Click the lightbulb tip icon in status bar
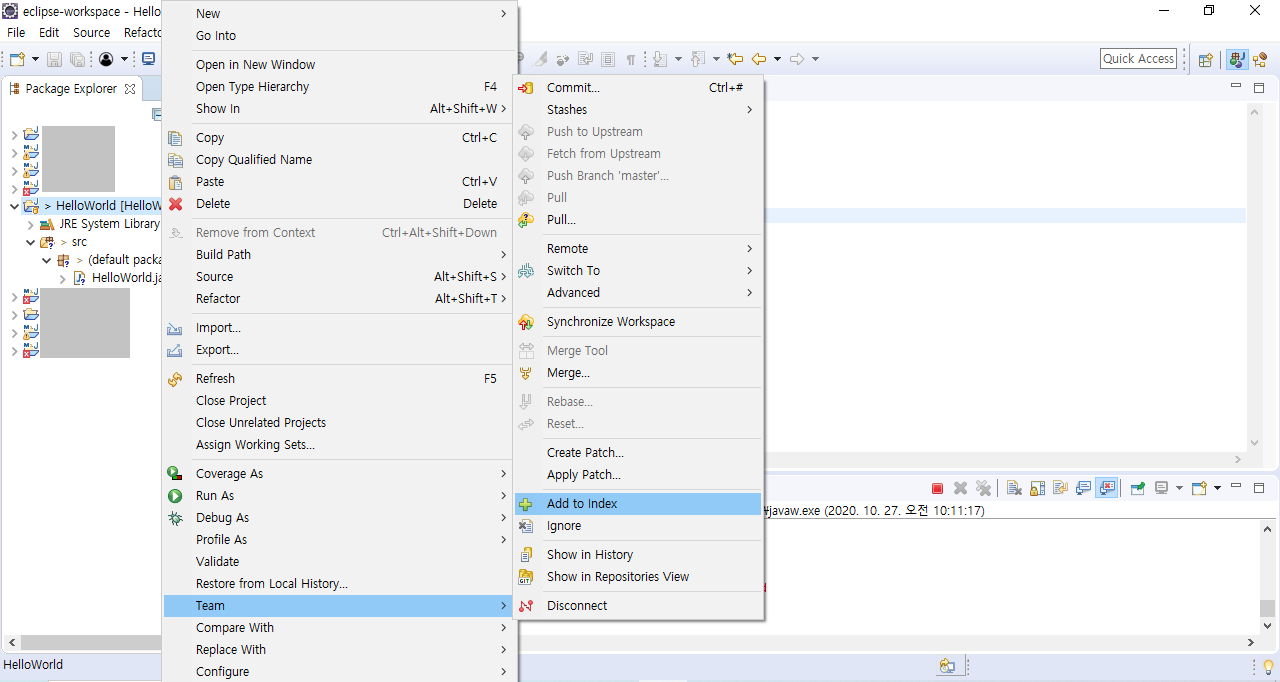The height and width of the screenshot is (682, 1280). pos(1268,666)
